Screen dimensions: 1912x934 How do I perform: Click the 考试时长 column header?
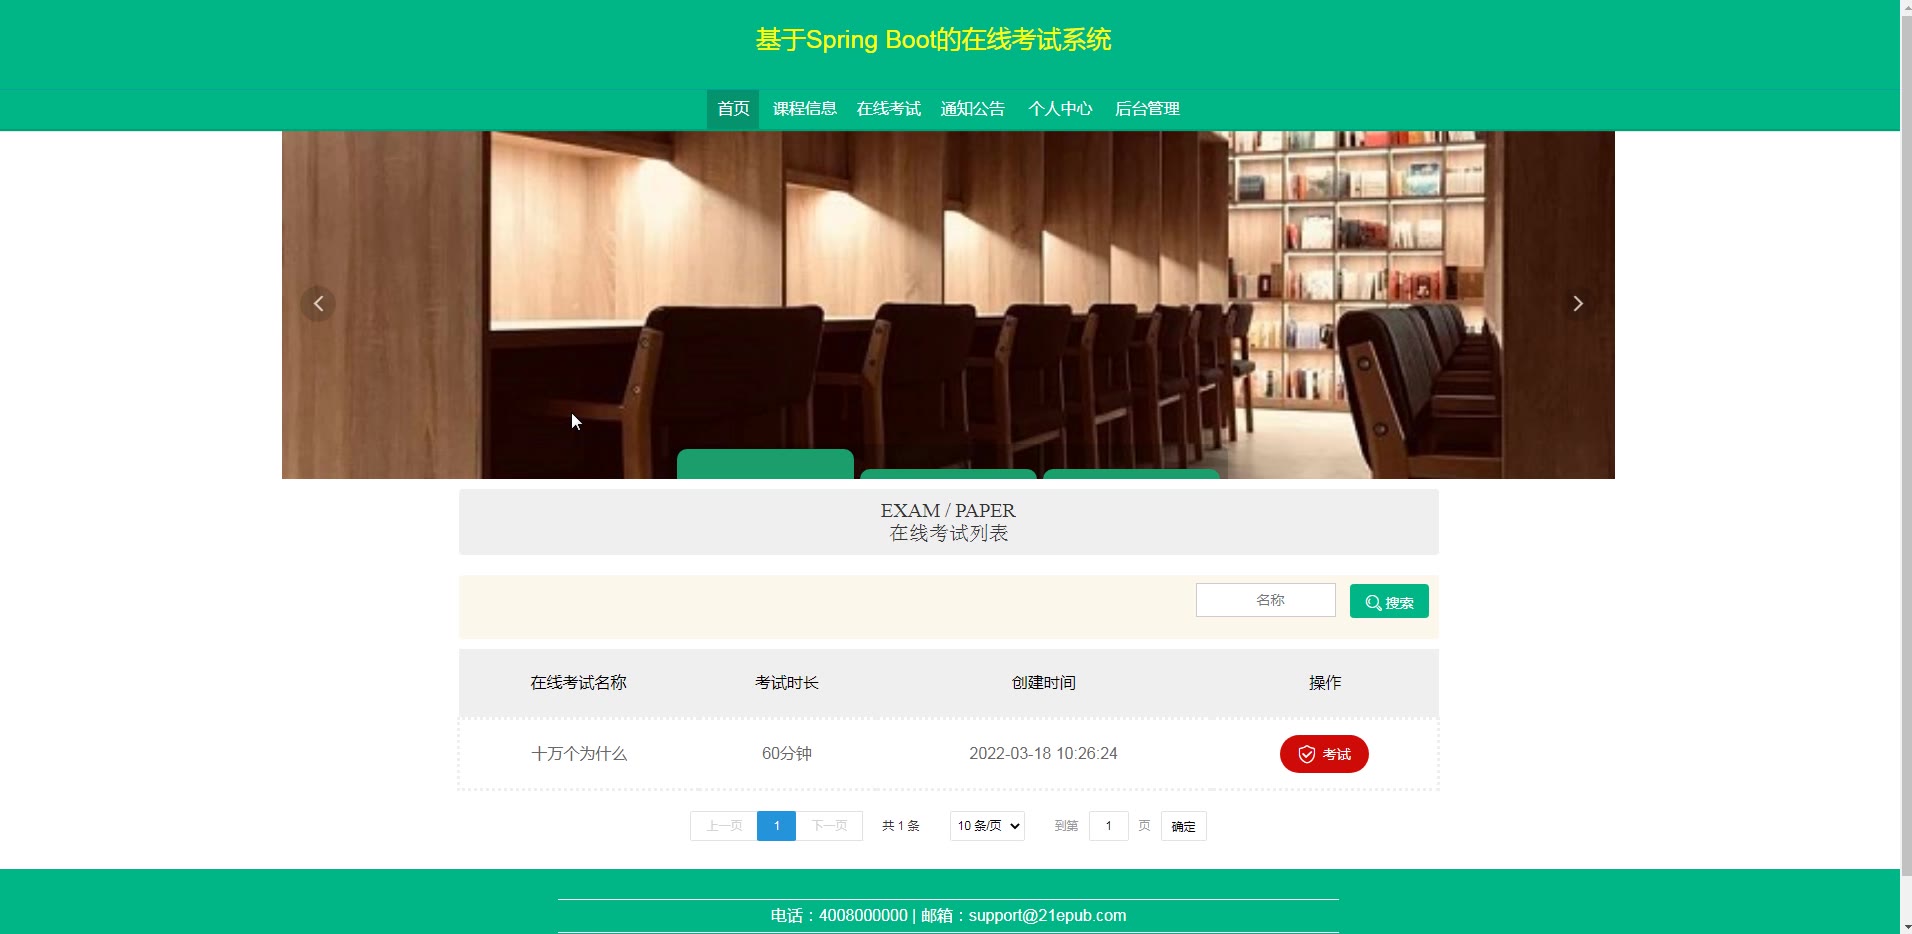(787, 683)
